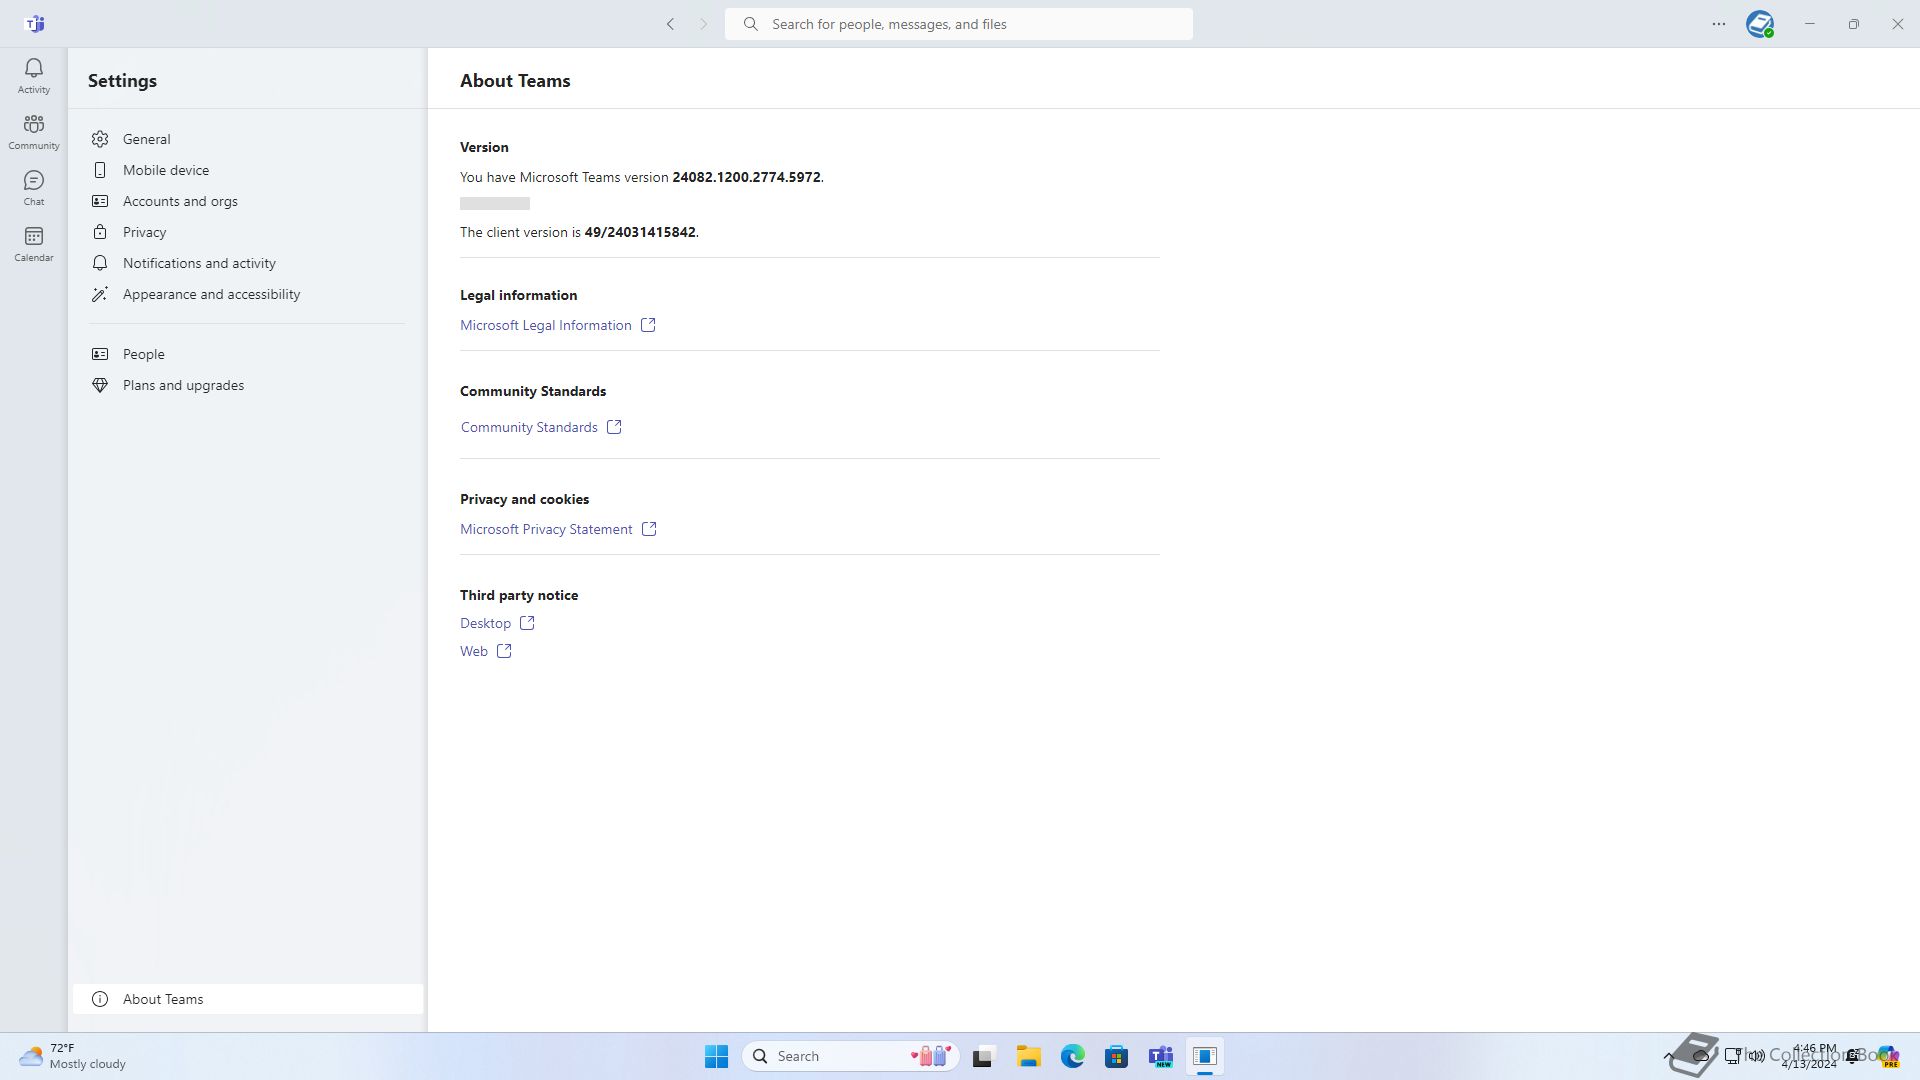Click client version 49/24031415842

point(640,232)
